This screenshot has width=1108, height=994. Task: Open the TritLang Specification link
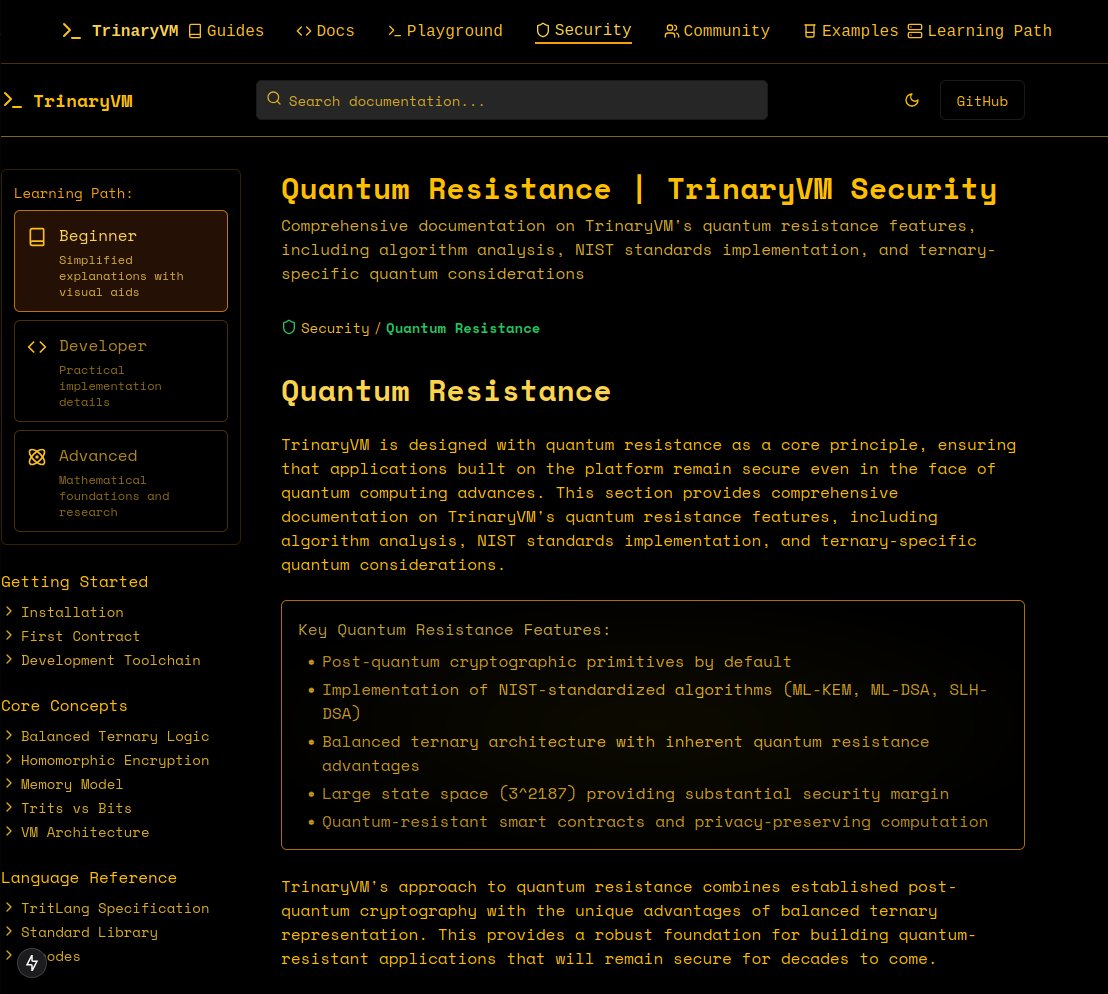[115, 908]
